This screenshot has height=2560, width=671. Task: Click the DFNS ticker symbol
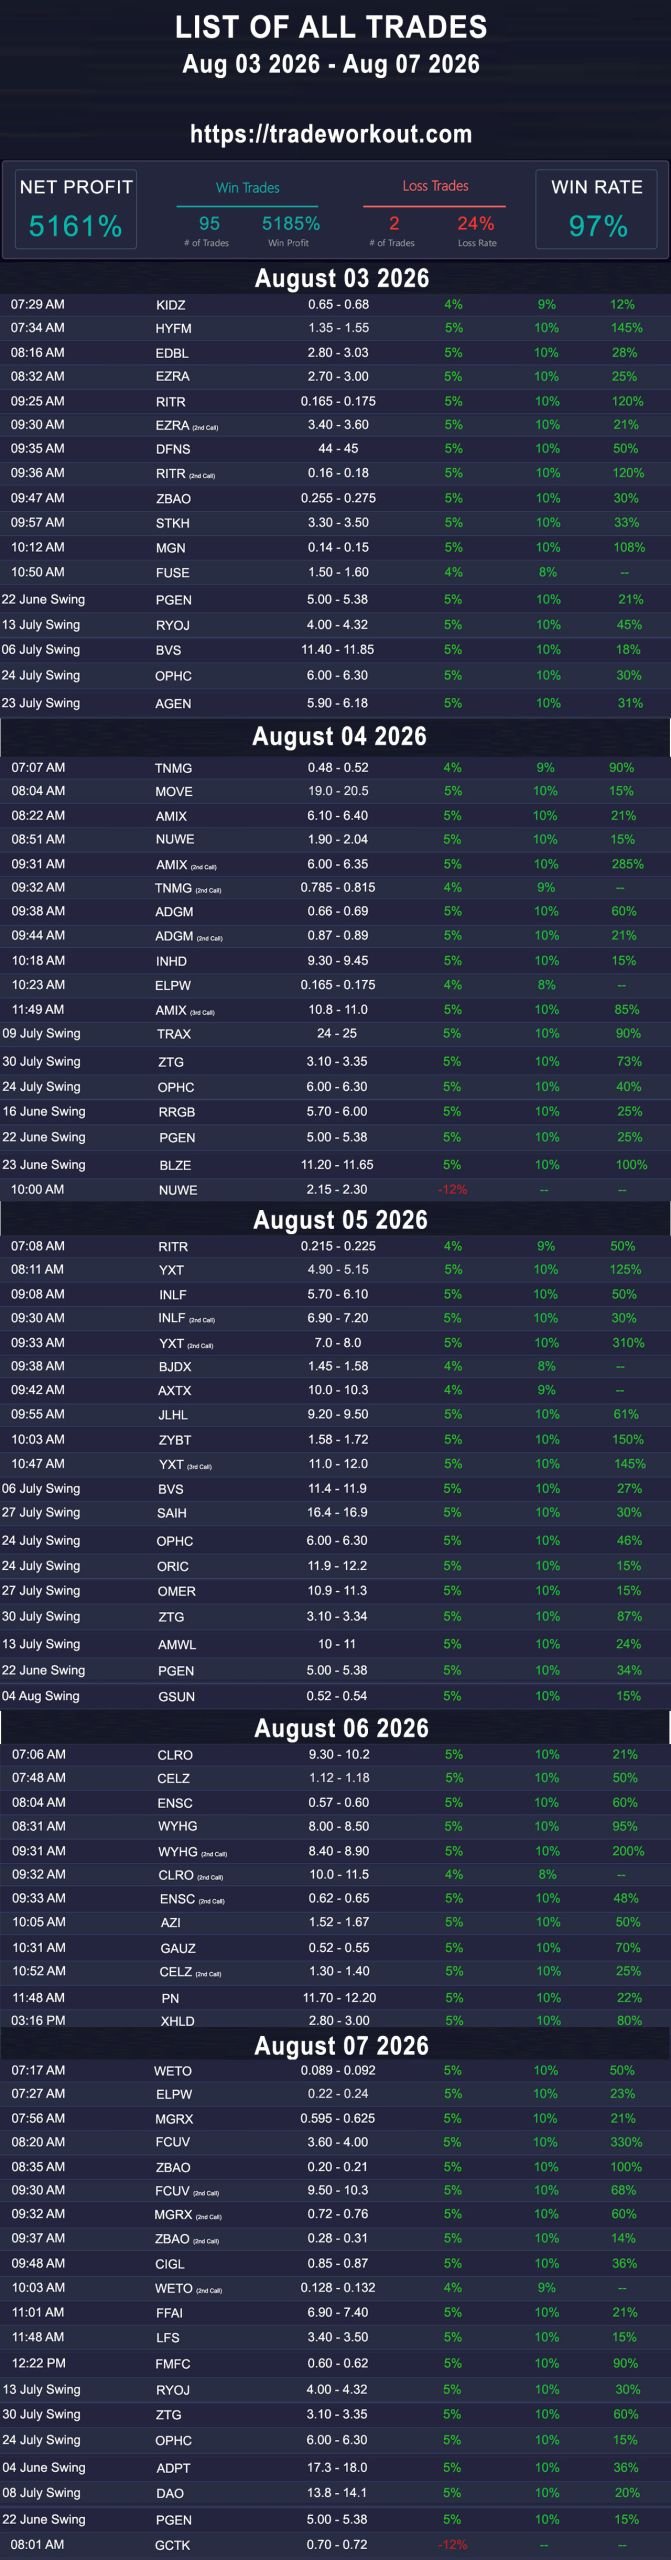coord(173,449)
